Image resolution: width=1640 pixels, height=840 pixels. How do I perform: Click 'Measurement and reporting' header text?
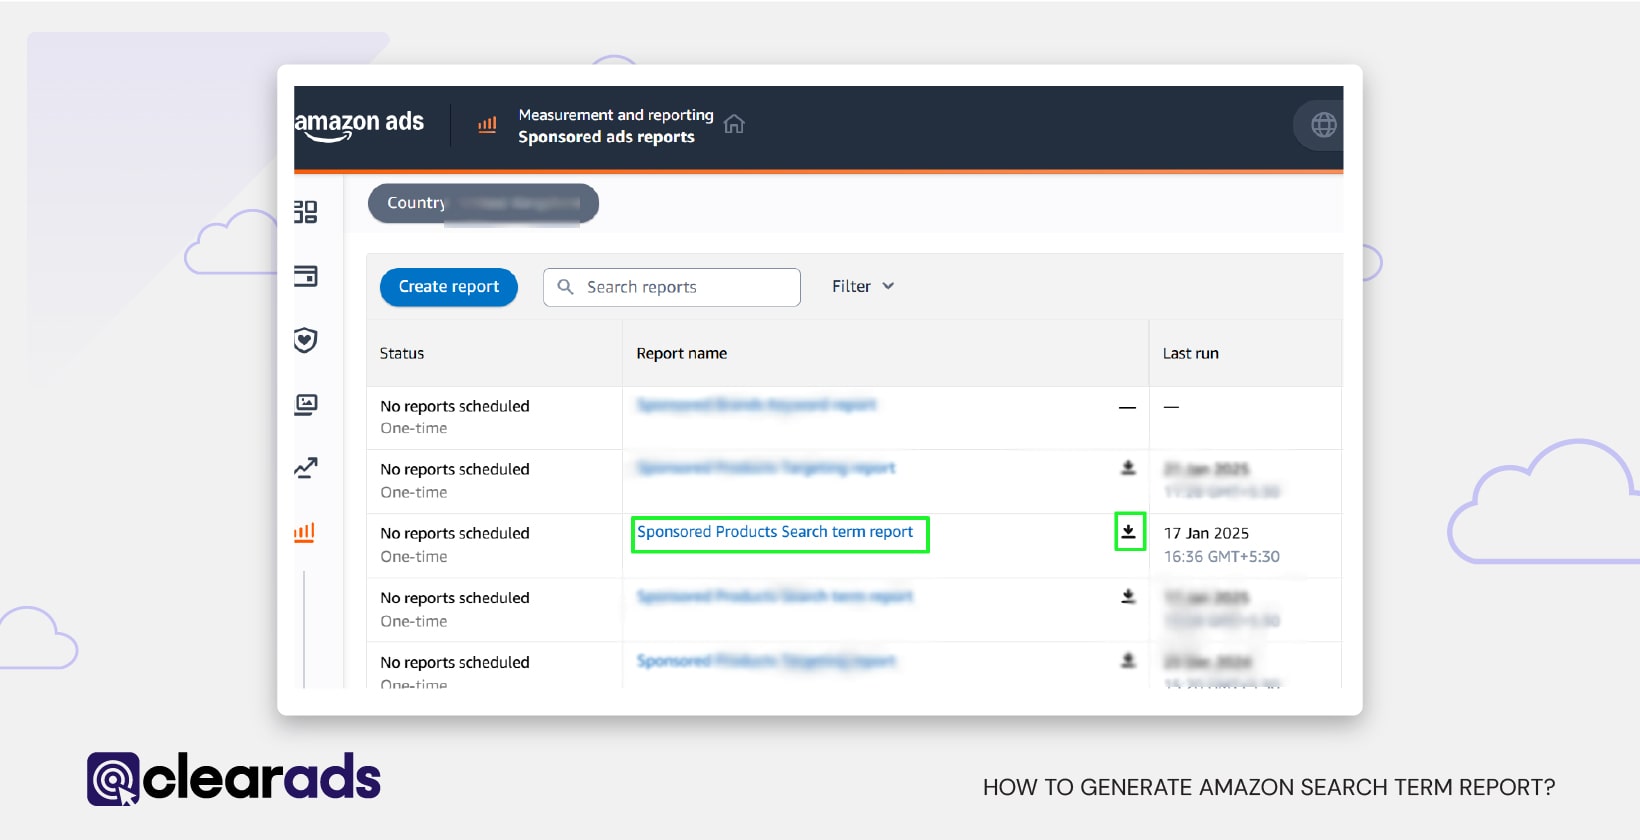616,115
